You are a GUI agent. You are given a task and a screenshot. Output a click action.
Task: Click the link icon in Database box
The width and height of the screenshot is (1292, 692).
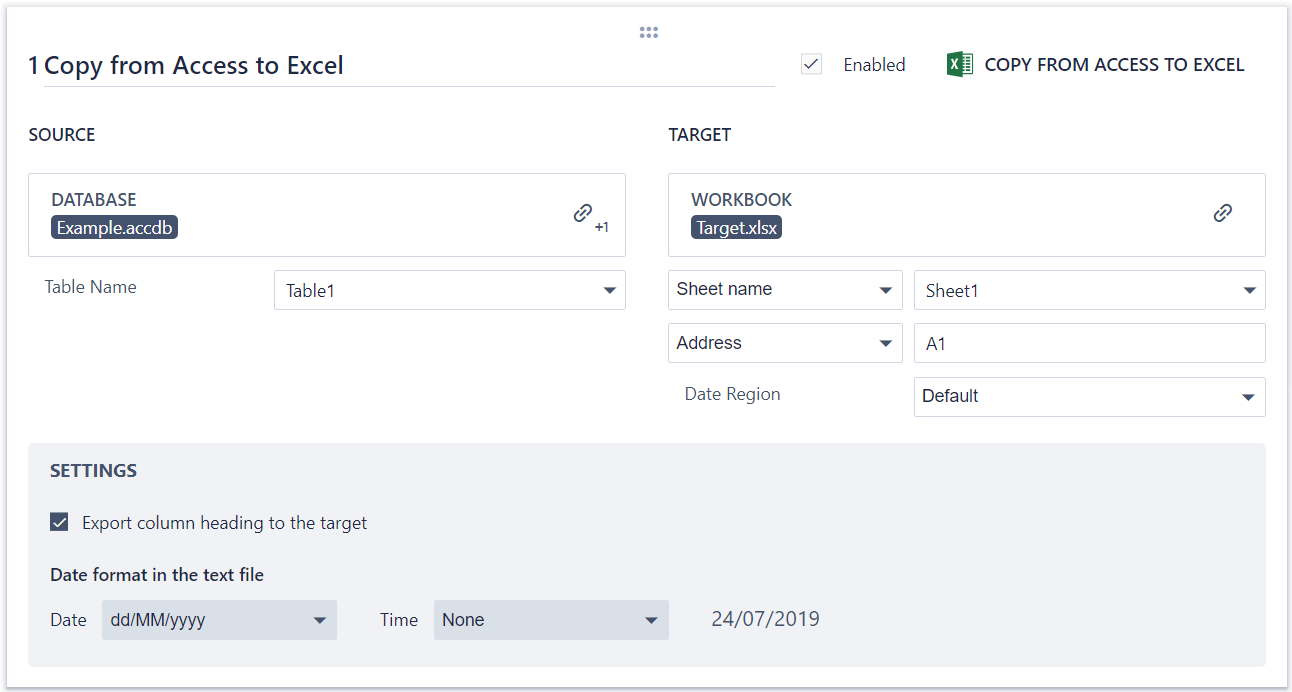[x=583, y=213]
